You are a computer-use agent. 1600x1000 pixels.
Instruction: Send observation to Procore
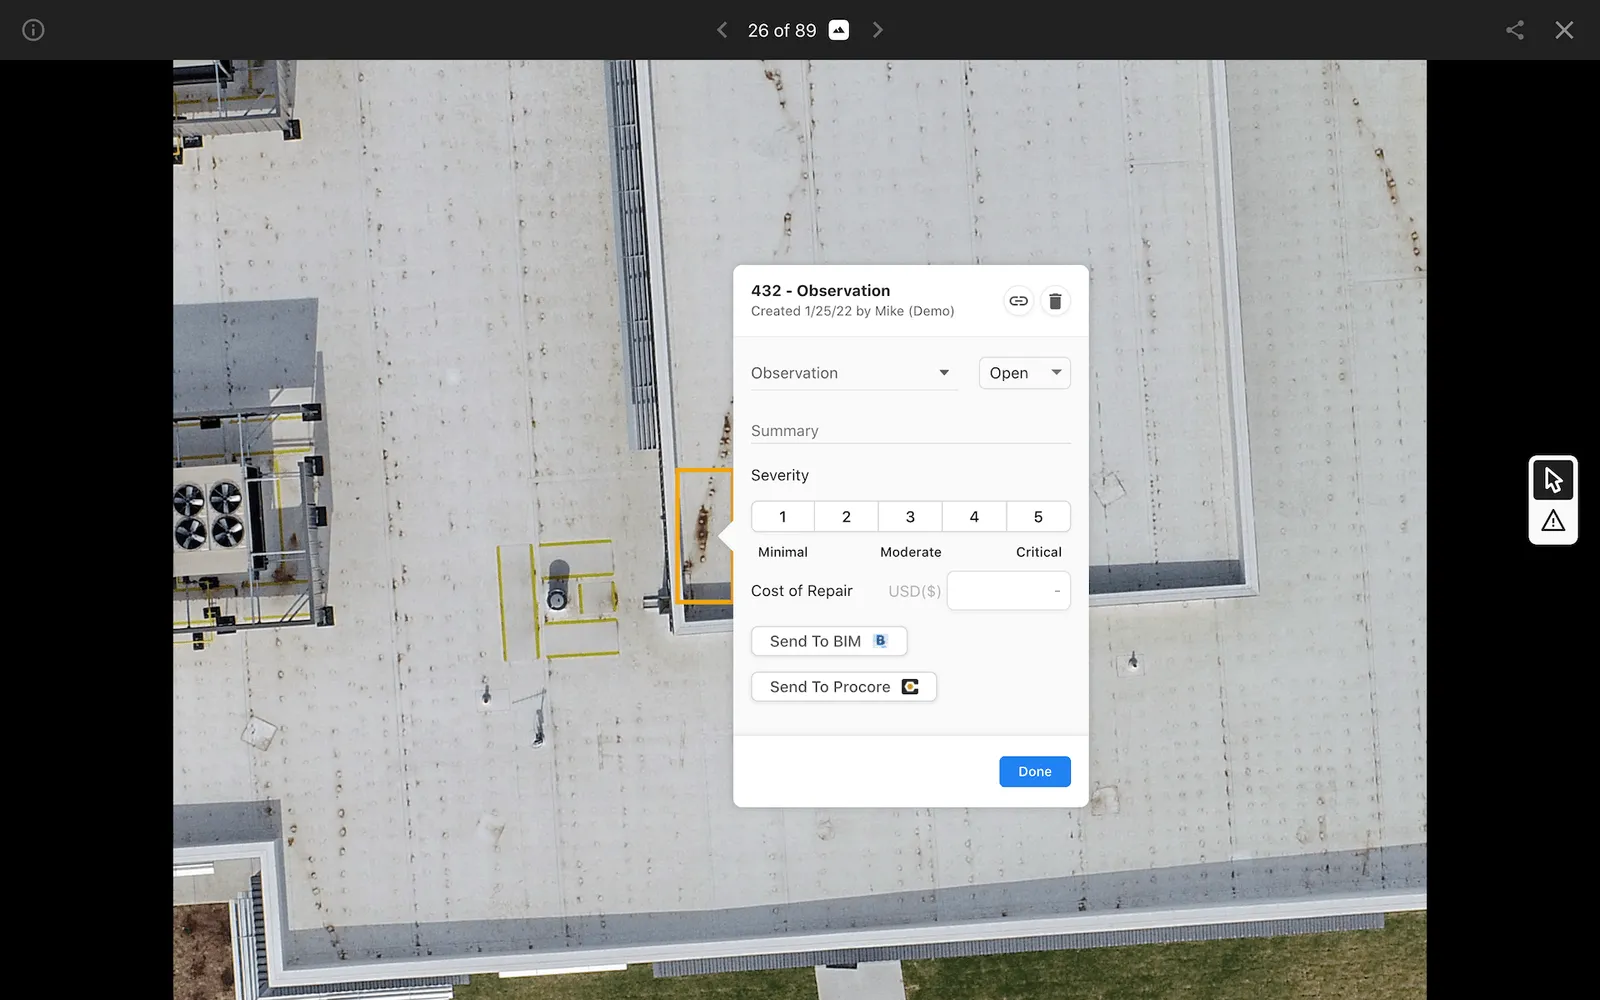(x=843, y=687)
